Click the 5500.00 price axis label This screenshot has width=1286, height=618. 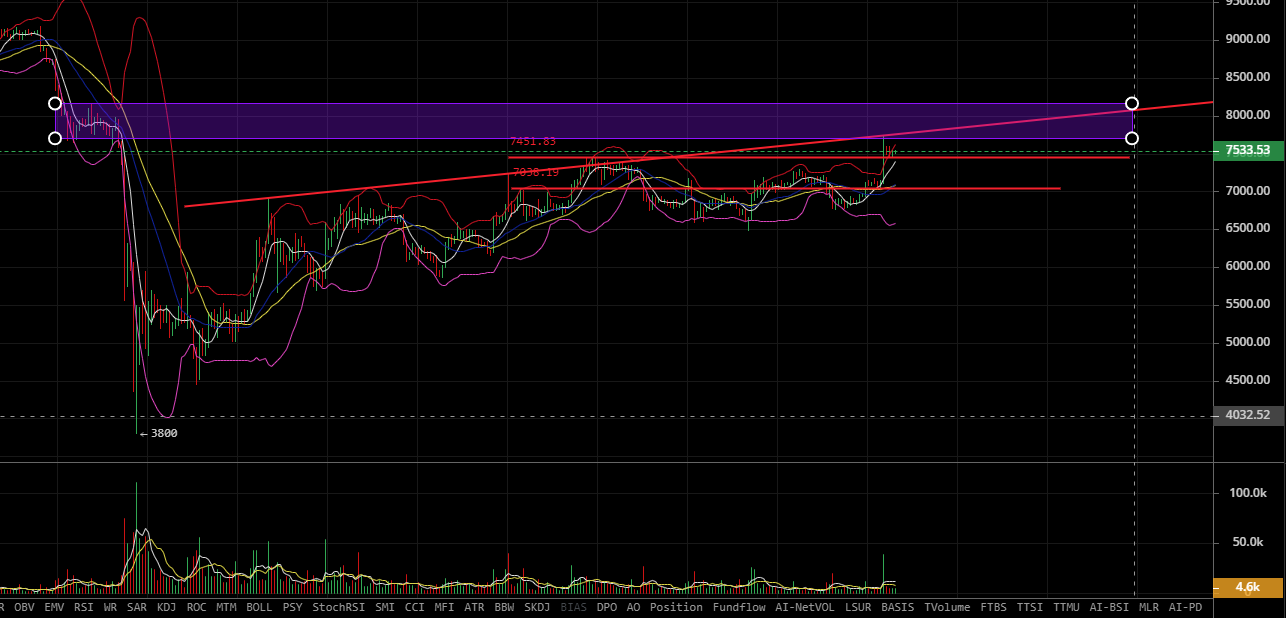click(x=1247, y=304)
